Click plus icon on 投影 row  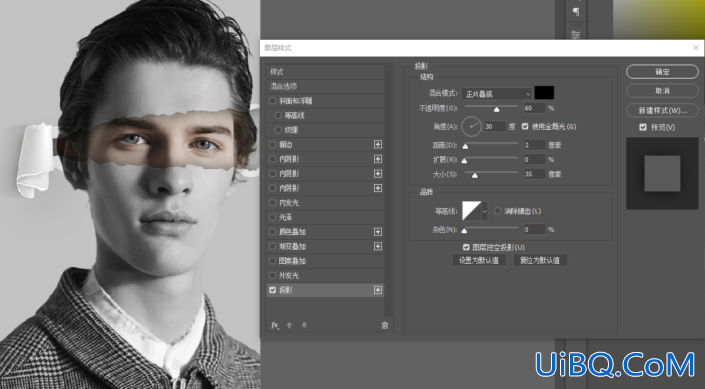pos(378,290)
